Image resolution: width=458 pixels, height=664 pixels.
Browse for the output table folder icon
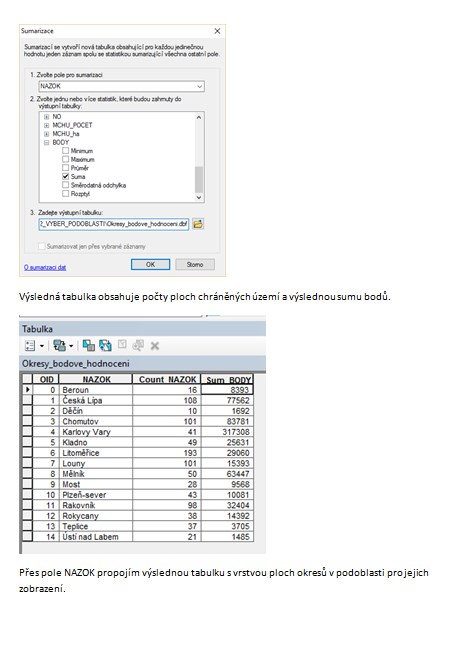(198, 224)
